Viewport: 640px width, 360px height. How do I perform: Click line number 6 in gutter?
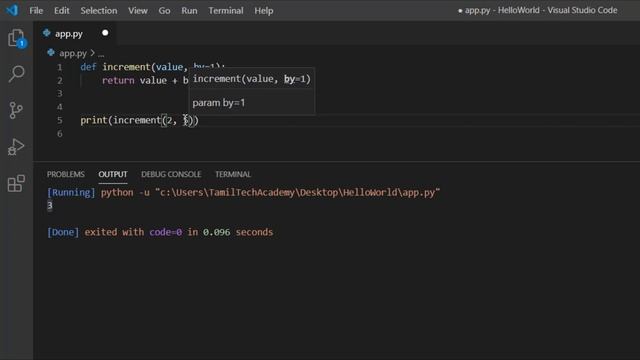tap(60, 133)
